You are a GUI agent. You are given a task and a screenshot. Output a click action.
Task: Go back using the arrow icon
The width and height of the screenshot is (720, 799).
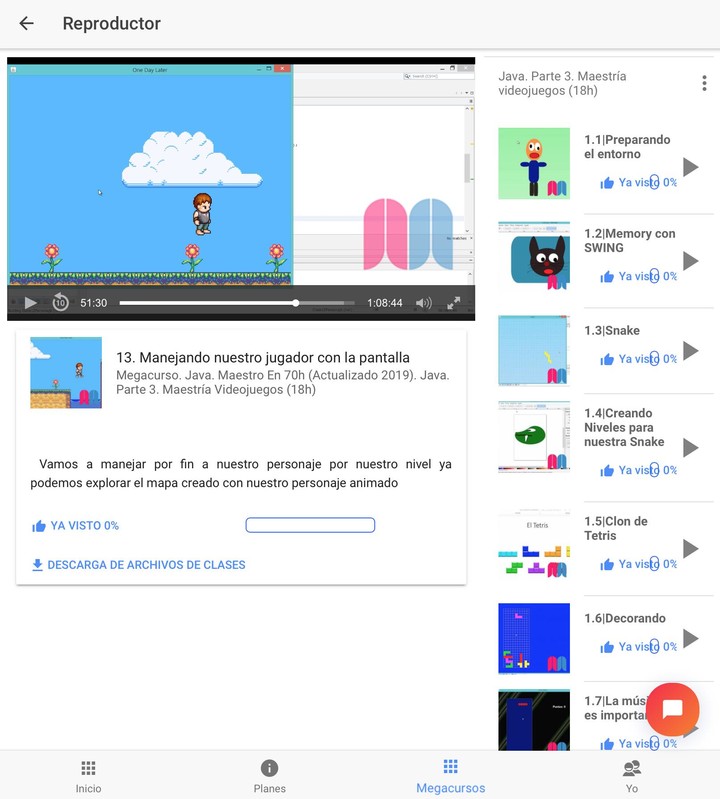click(x=27, y=24)
